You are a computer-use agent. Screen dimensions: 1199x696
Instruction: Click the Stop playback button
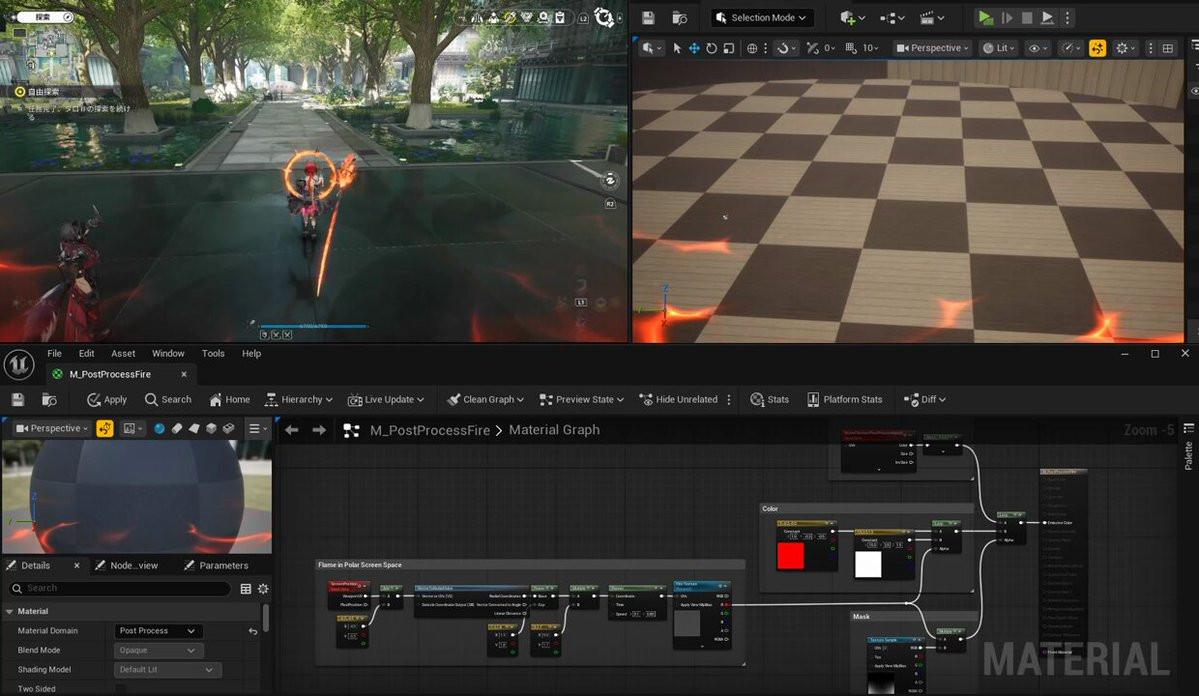[1027, 18]
